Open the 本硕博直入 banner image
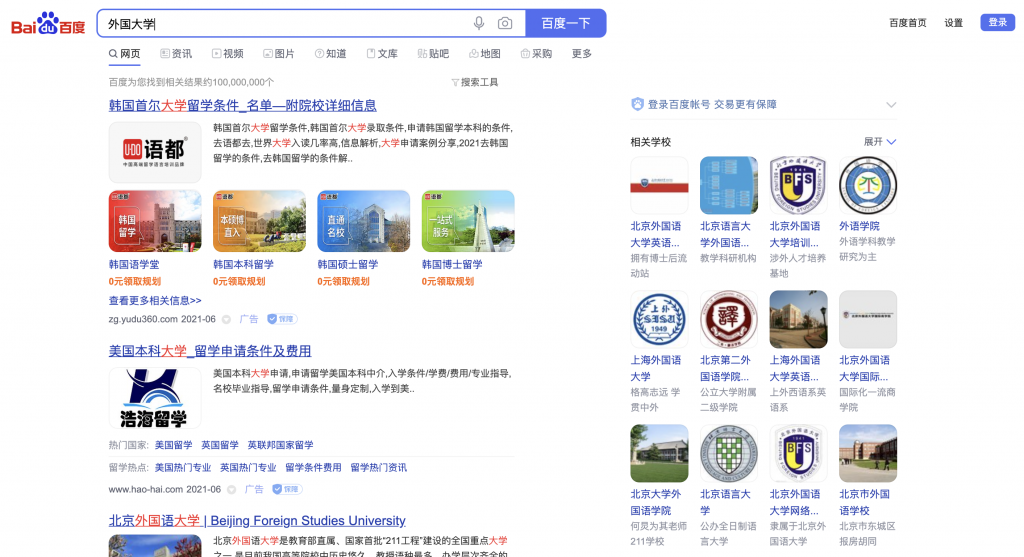The height and width of the screenshot is (557, 1024). click(x=259, y=221)
